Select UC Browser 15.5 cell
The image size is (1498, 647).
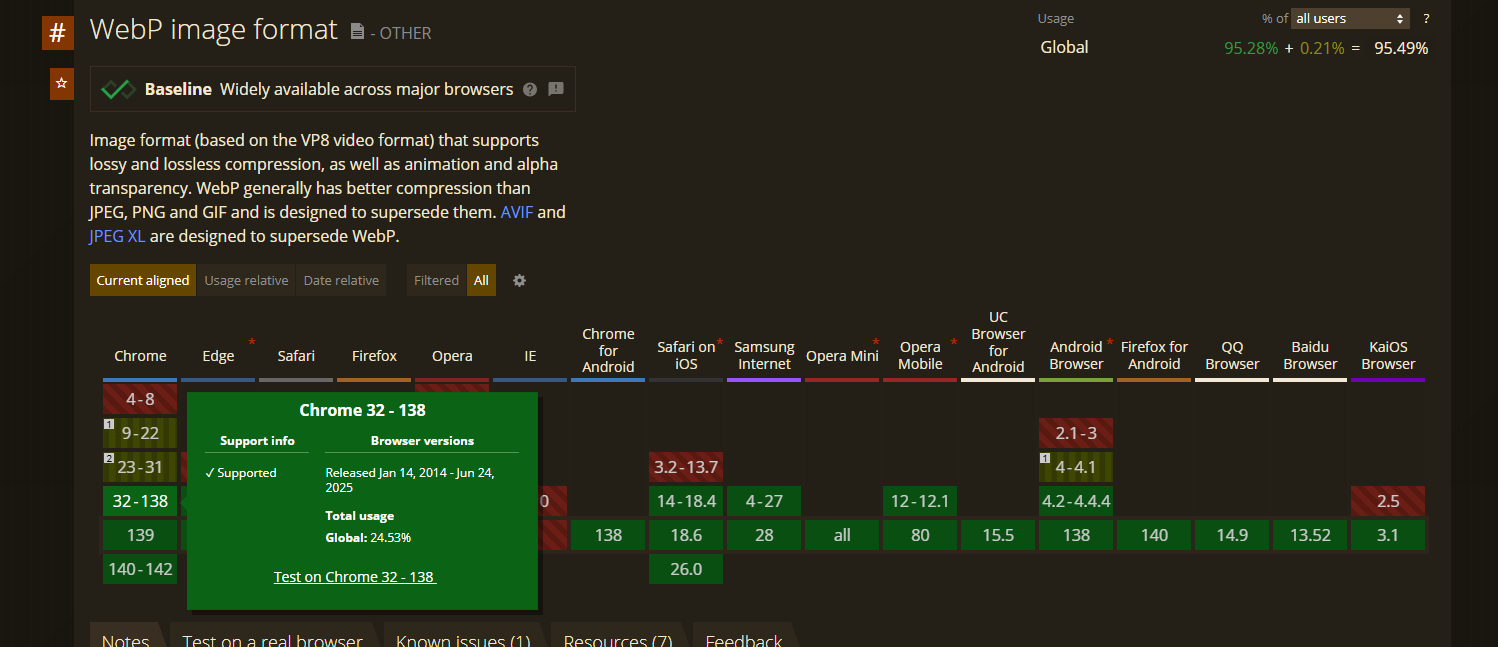[x=998, y=535]
